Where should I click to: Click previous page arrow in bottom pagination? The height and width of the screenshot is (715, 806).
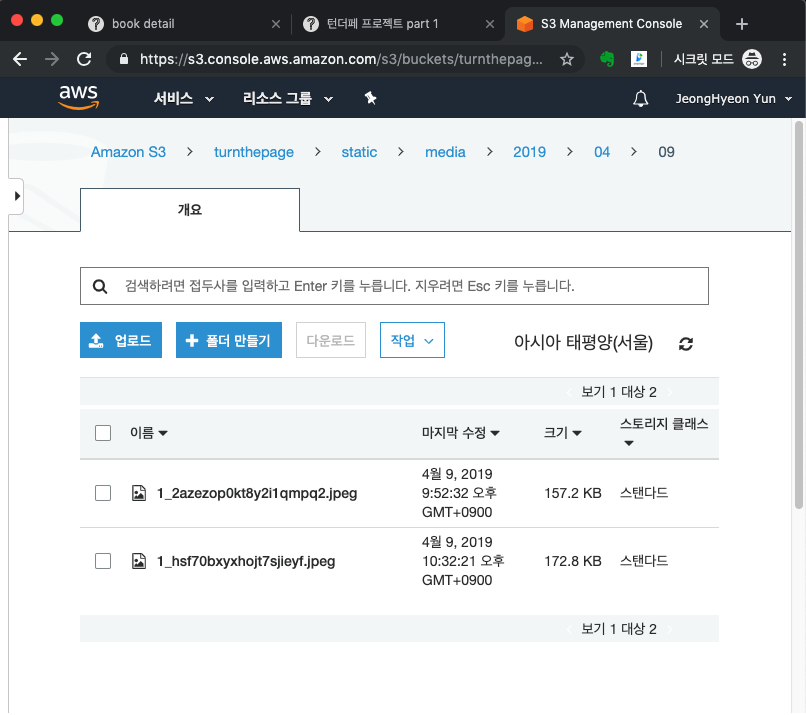[x=569, y=629]
